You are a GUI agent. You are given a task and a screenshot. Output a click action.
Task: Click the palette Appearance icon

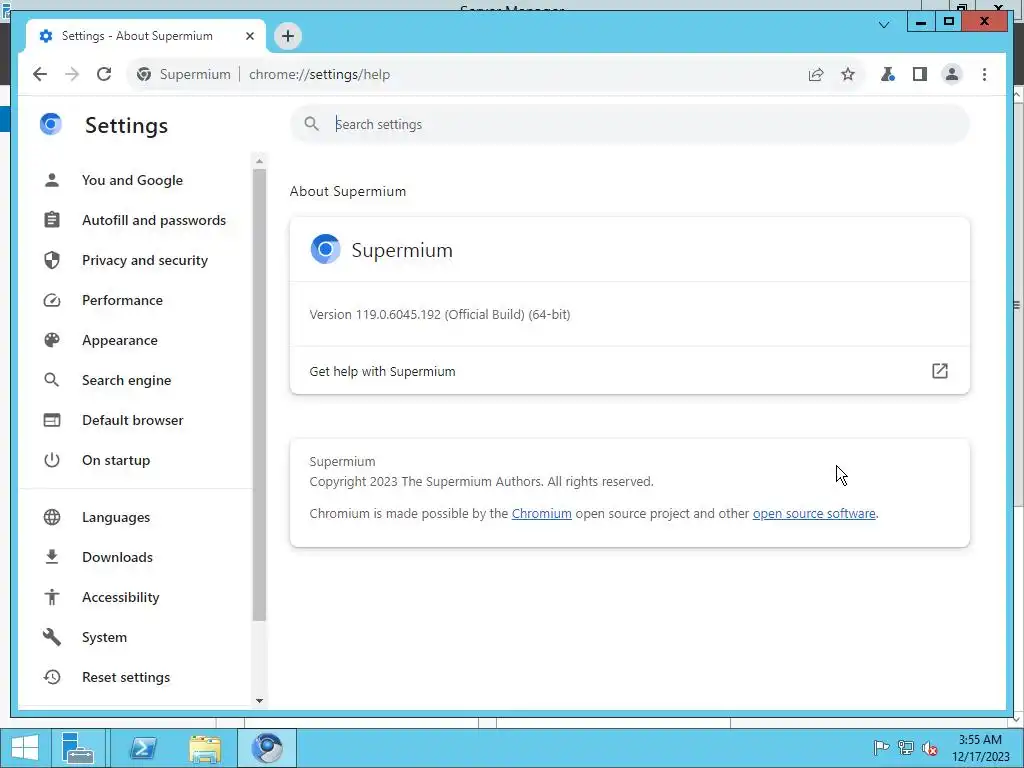[52, 340]
